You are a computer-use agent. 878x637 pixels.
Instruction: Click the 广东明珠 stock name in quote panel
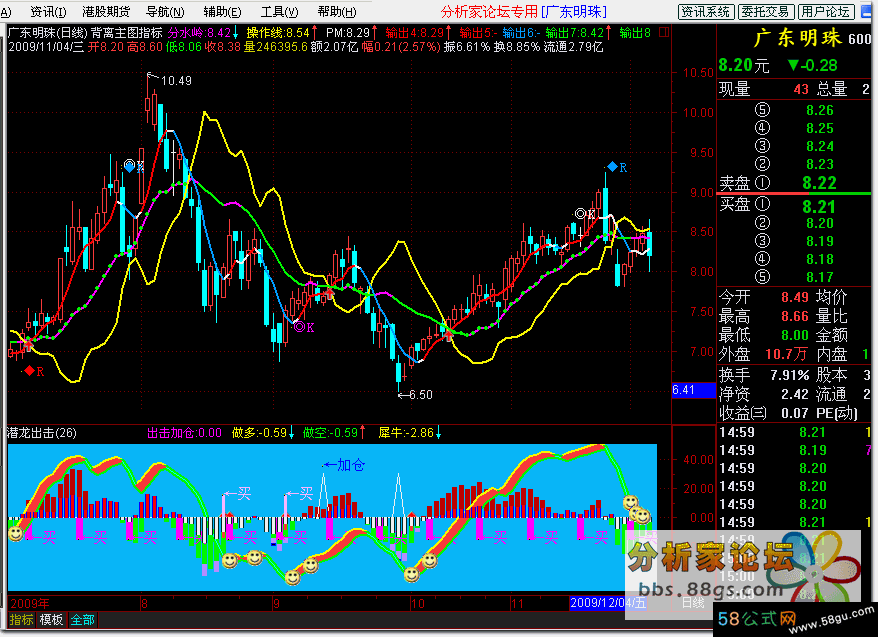pyautogui.click(x=798, y=38)
